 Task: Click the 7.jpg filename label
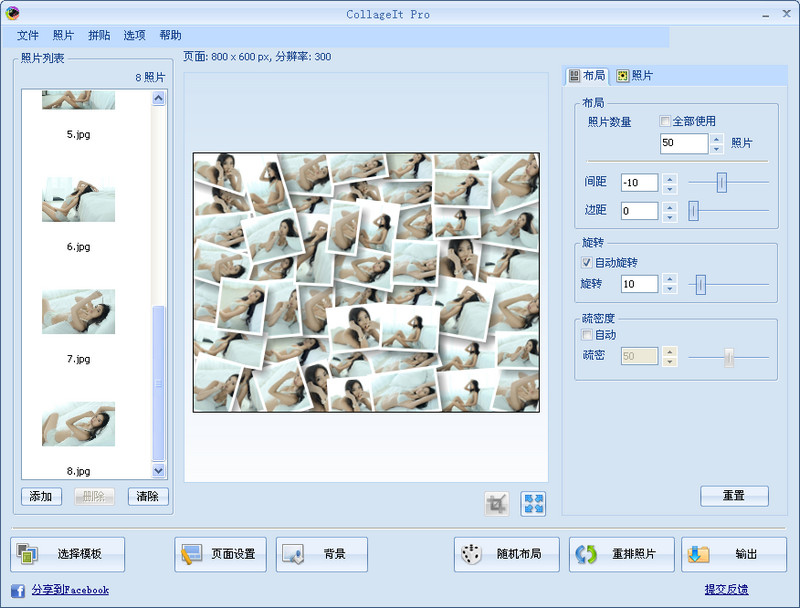[78, 359]
